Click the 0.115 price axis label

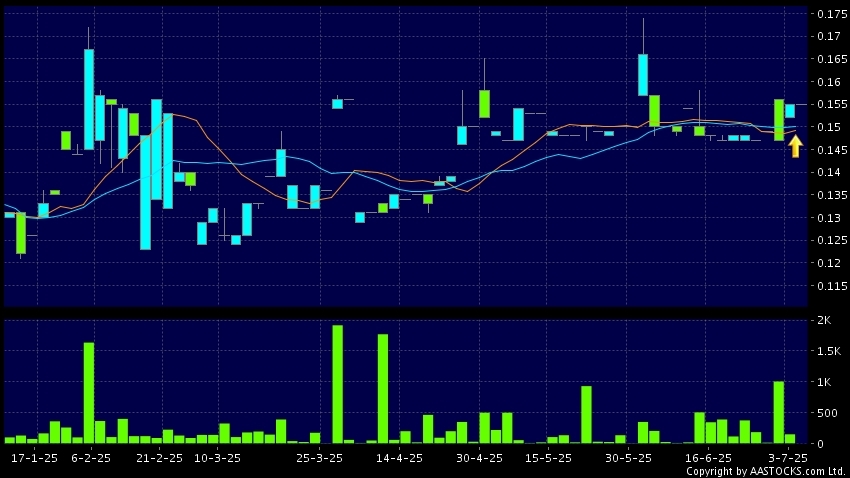coord(832,286)
